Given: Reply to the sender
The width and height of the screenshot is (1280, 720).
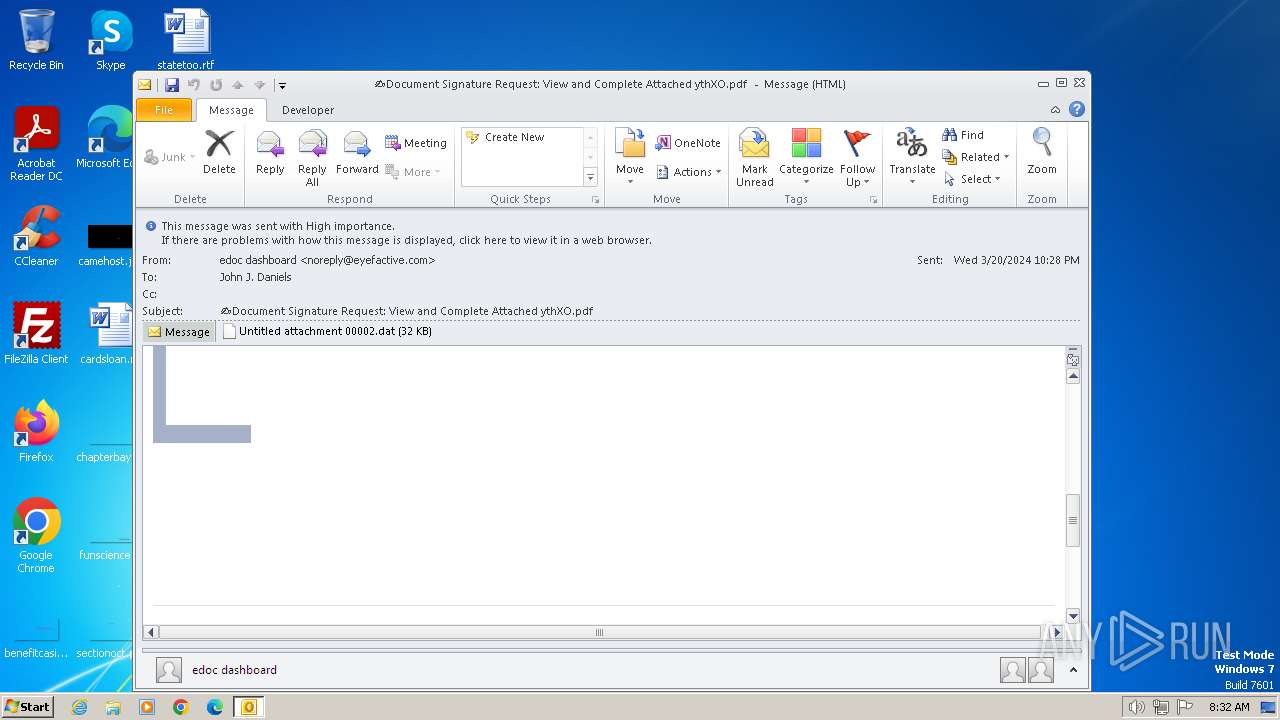Looking at the screenshot, I should click(270, 153).
